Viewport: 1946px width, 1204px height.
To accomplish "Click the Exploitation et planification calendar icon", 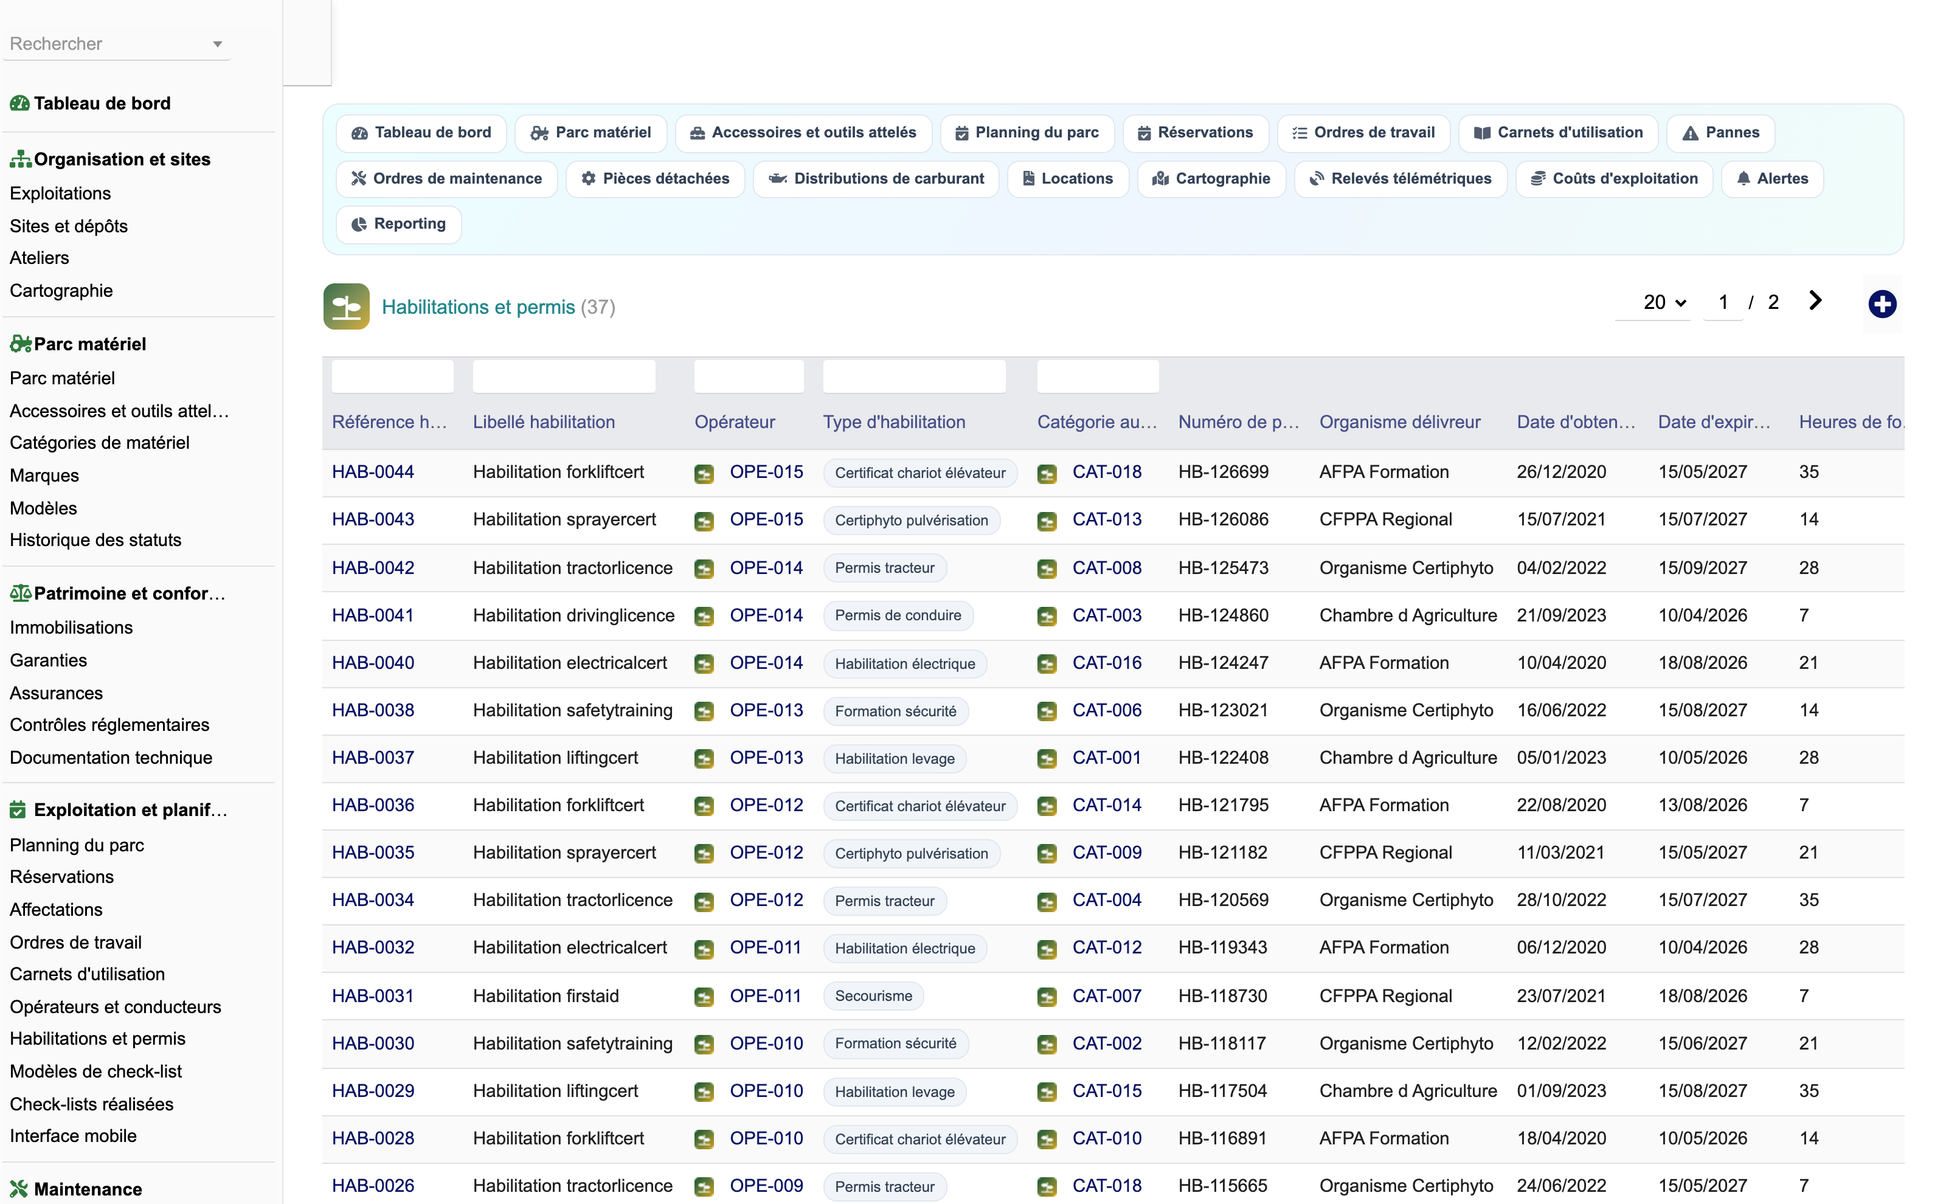I will pos(18,810).
